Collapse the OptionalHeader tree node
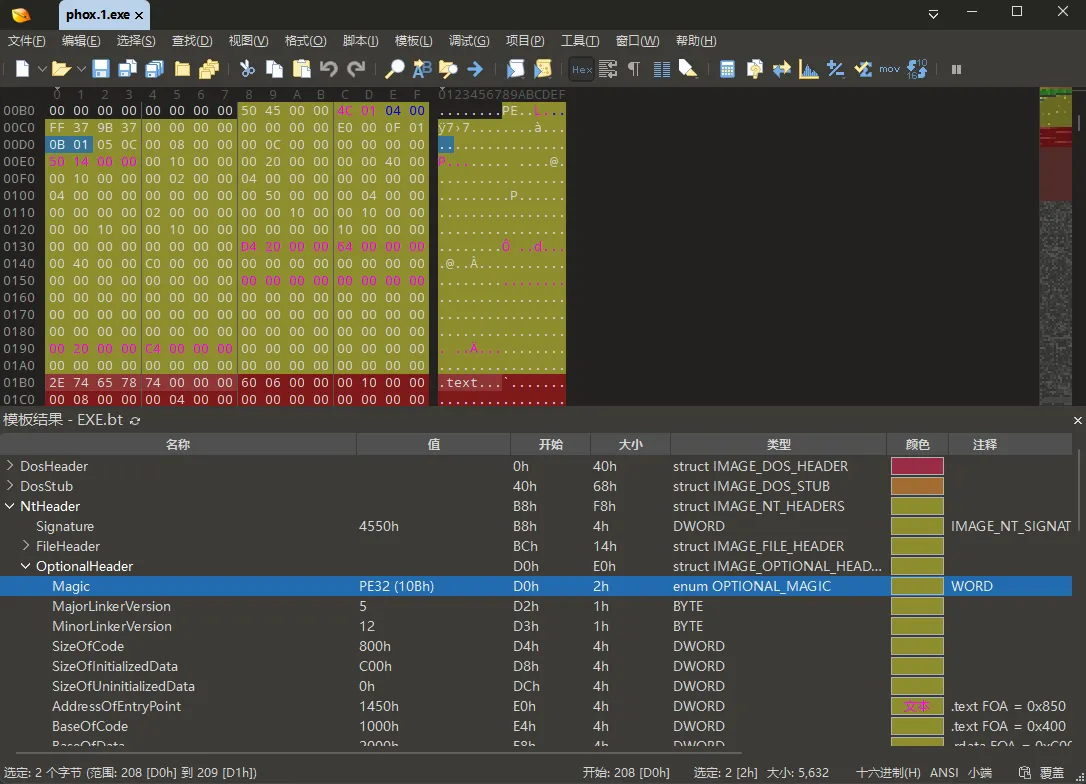The width and height of the screenshot is (1086, 784). (x=26, y=566)
